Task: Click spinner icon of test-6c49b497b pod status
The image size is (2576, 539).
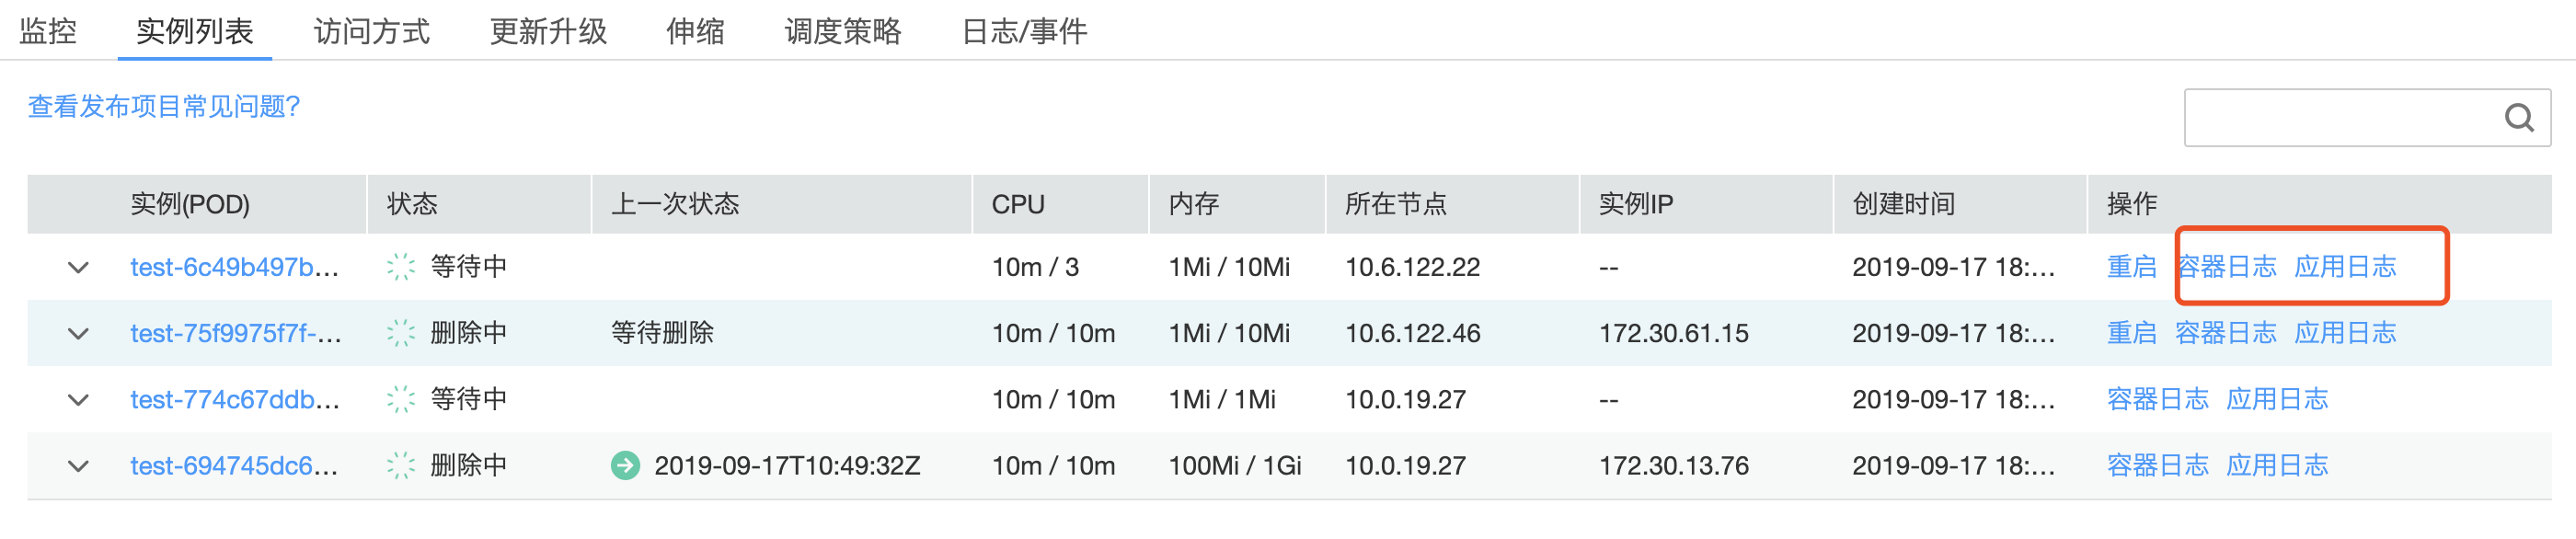Action: (400, 267)
